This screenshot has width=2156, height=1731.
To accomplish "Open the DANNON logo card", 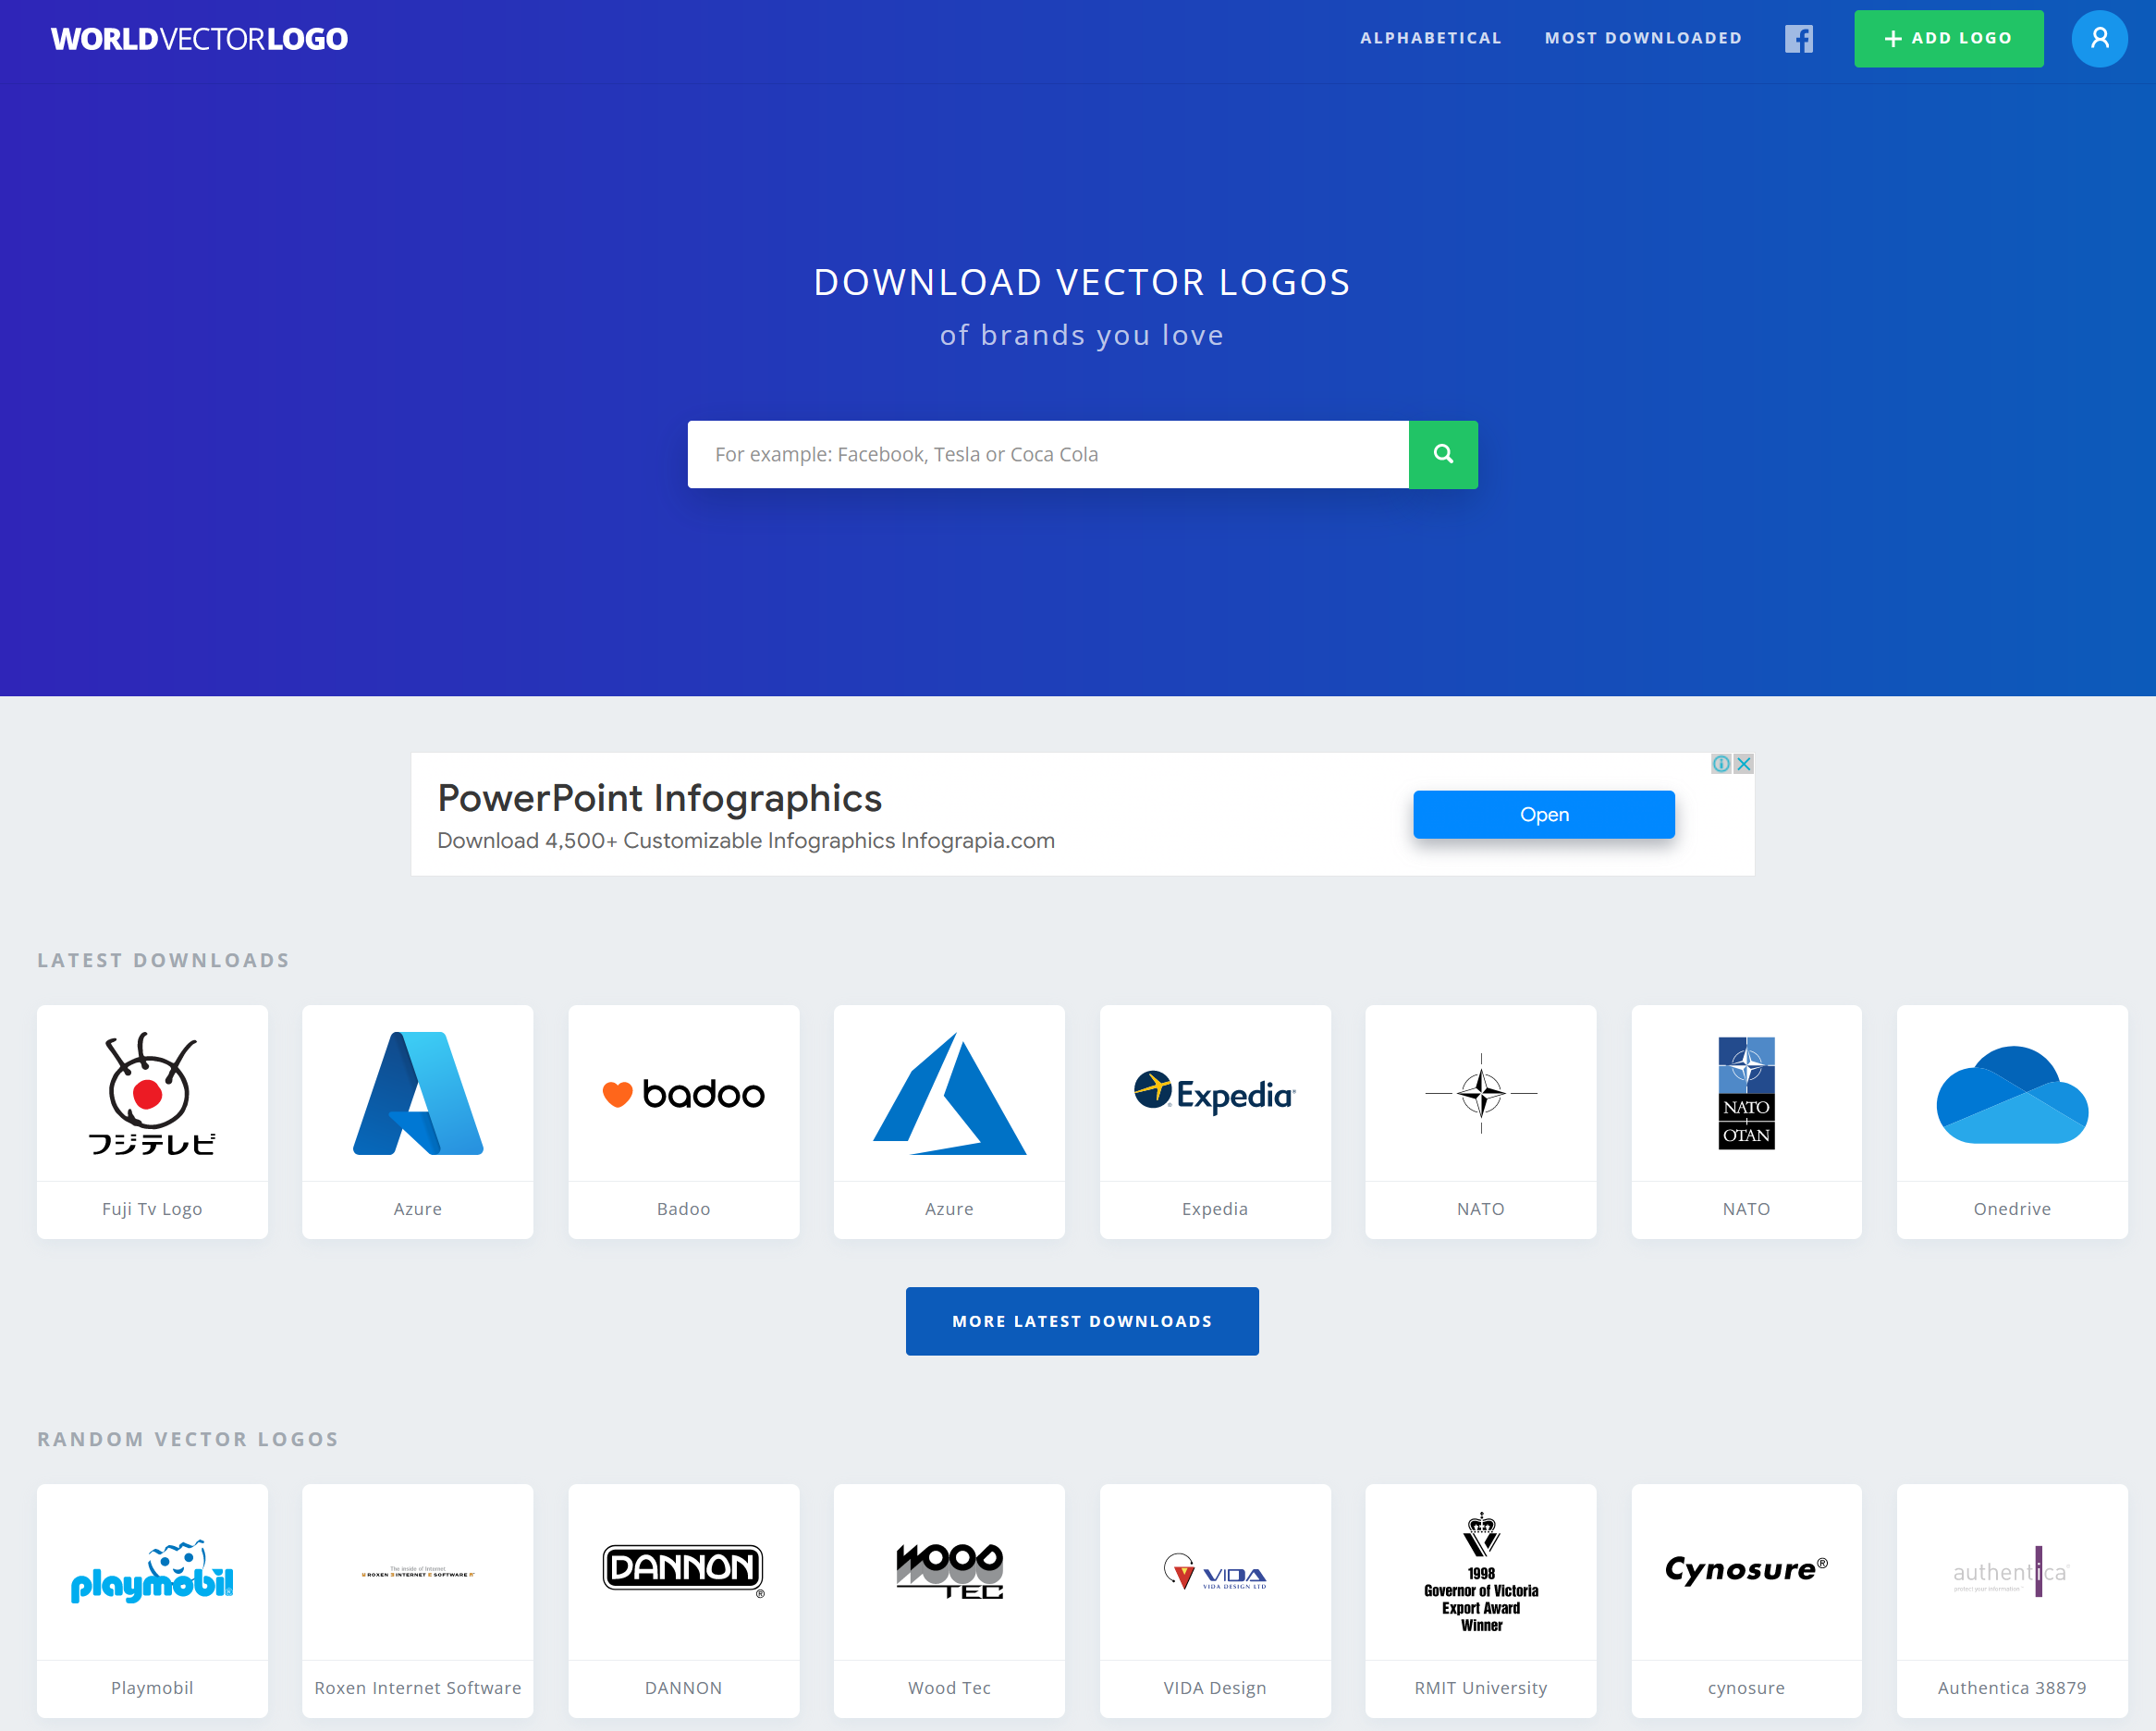I will tap(683, 1573).
